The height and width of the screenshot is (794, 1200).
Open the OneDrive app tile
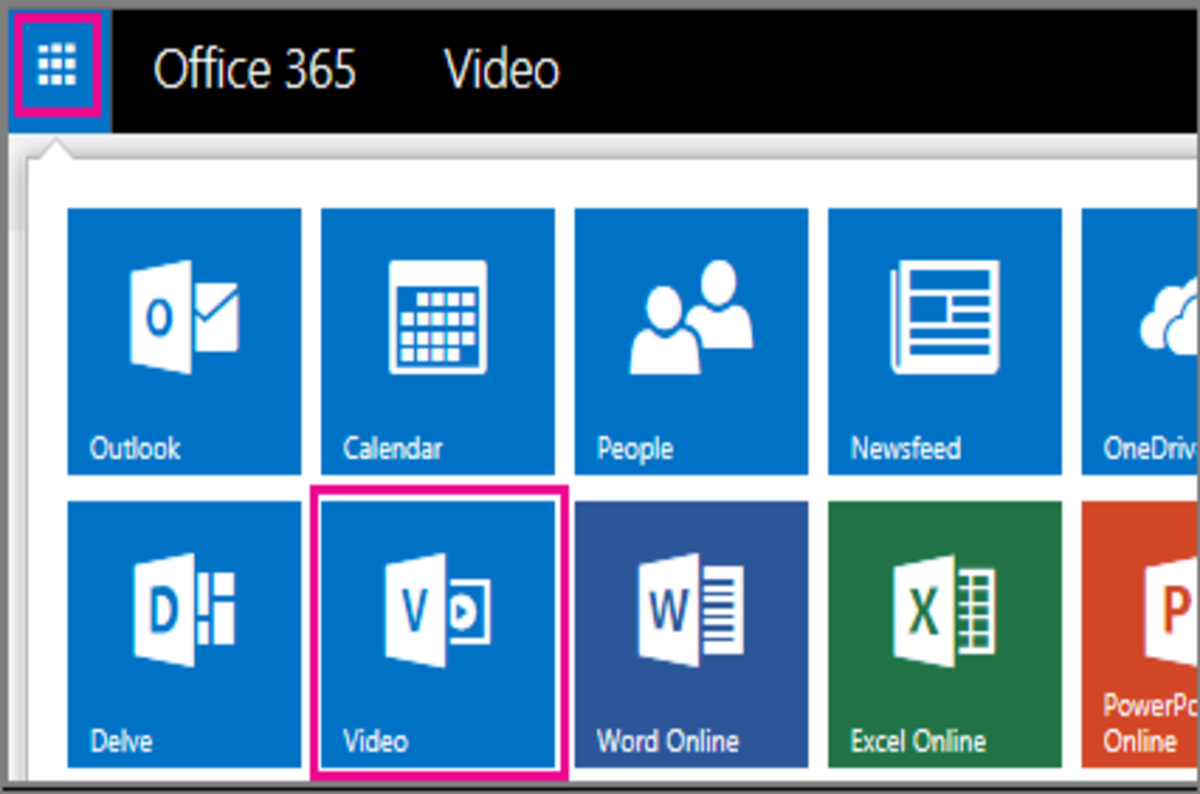pos(1140,341)
